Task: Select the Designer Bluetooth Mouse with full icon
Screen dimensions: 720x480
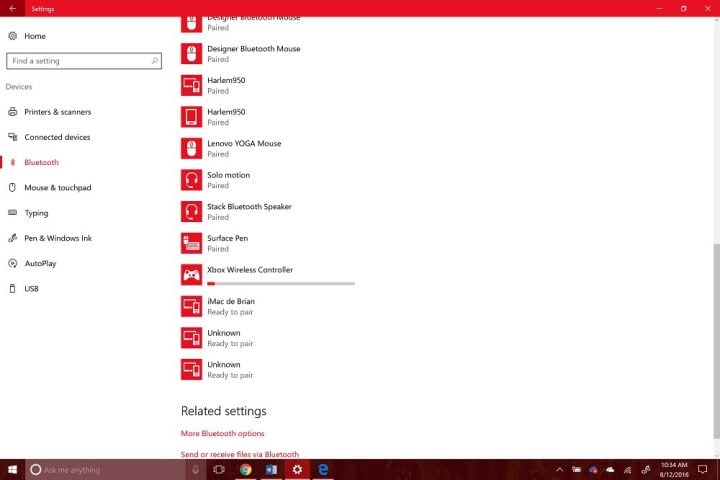Action: point(241,54)
